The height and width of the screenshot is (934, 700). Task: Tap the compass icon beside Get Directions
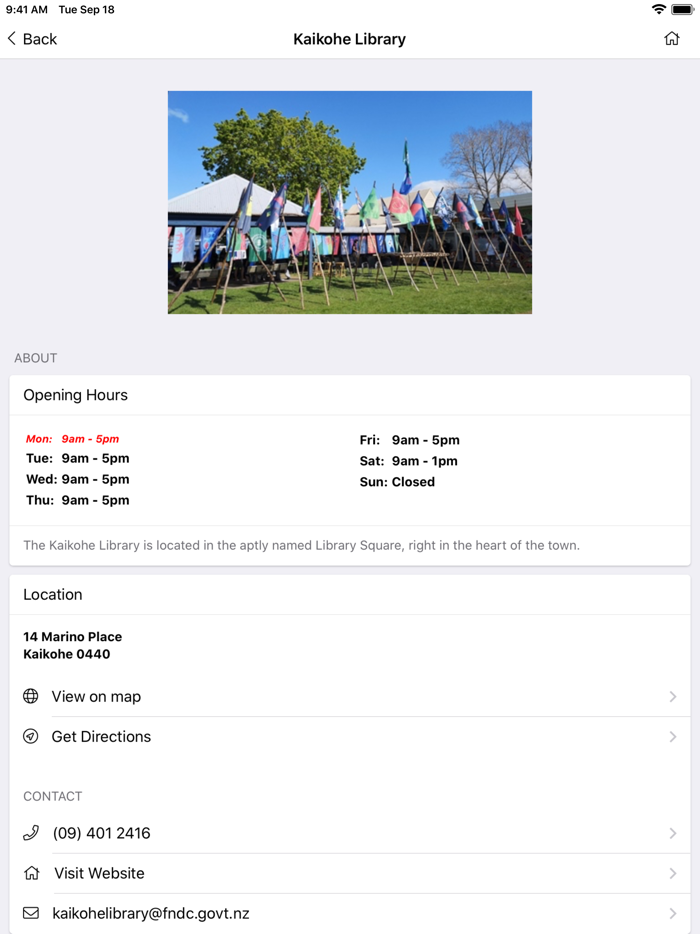click(x=31, y=736)
